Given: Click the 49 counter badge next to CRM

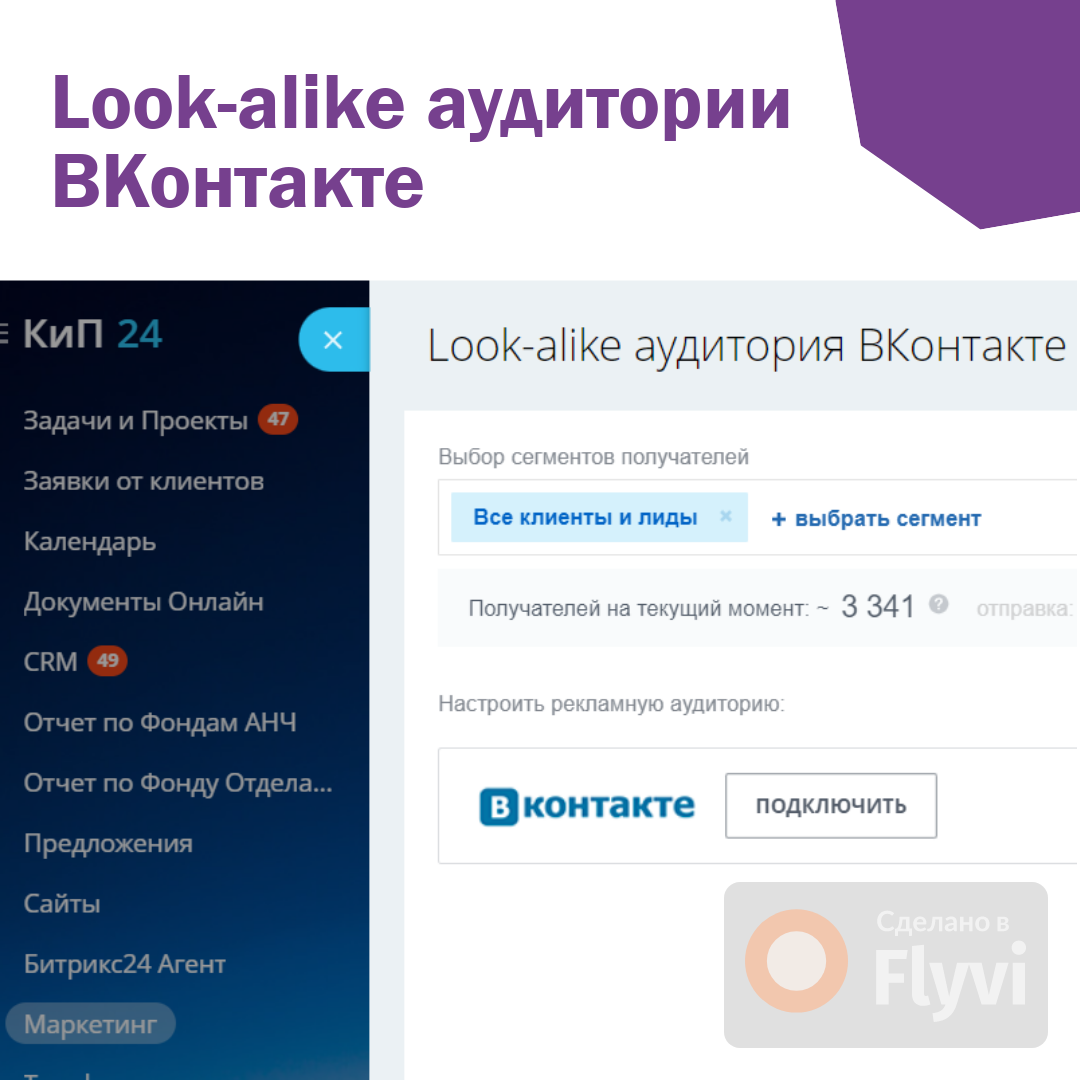Looking at the screenshot, I should pos(107,661).
